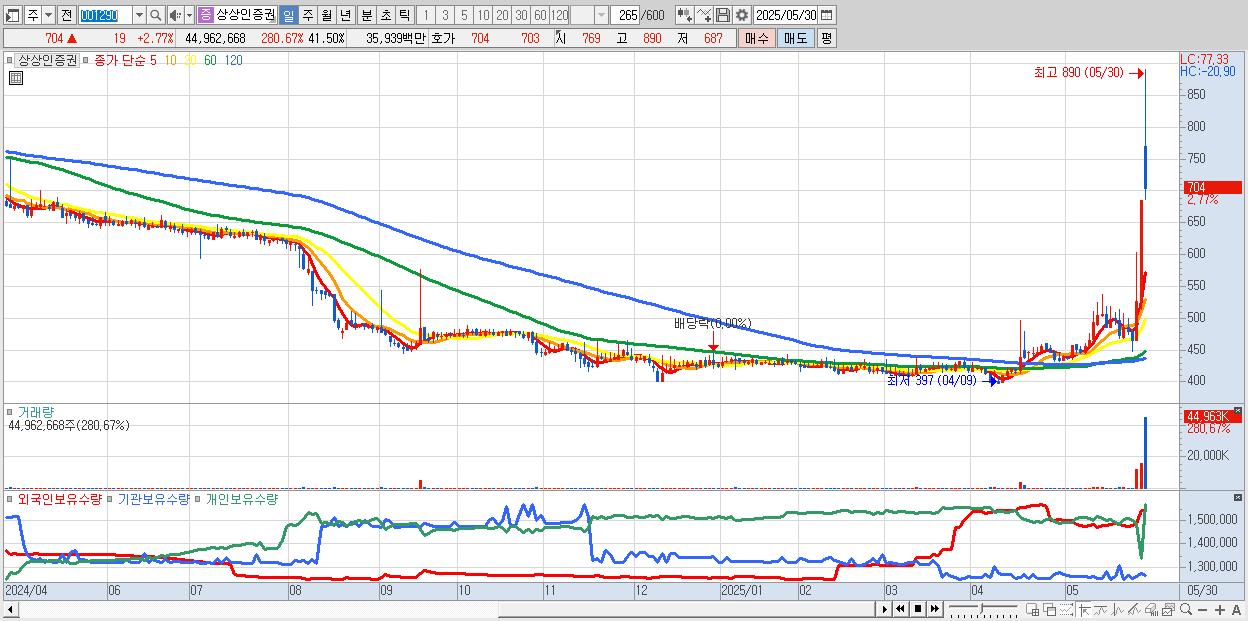Click the add comparison line chart icon
Image resolution: width=1248 pixels, height=621 pixels.
point(704,15)
